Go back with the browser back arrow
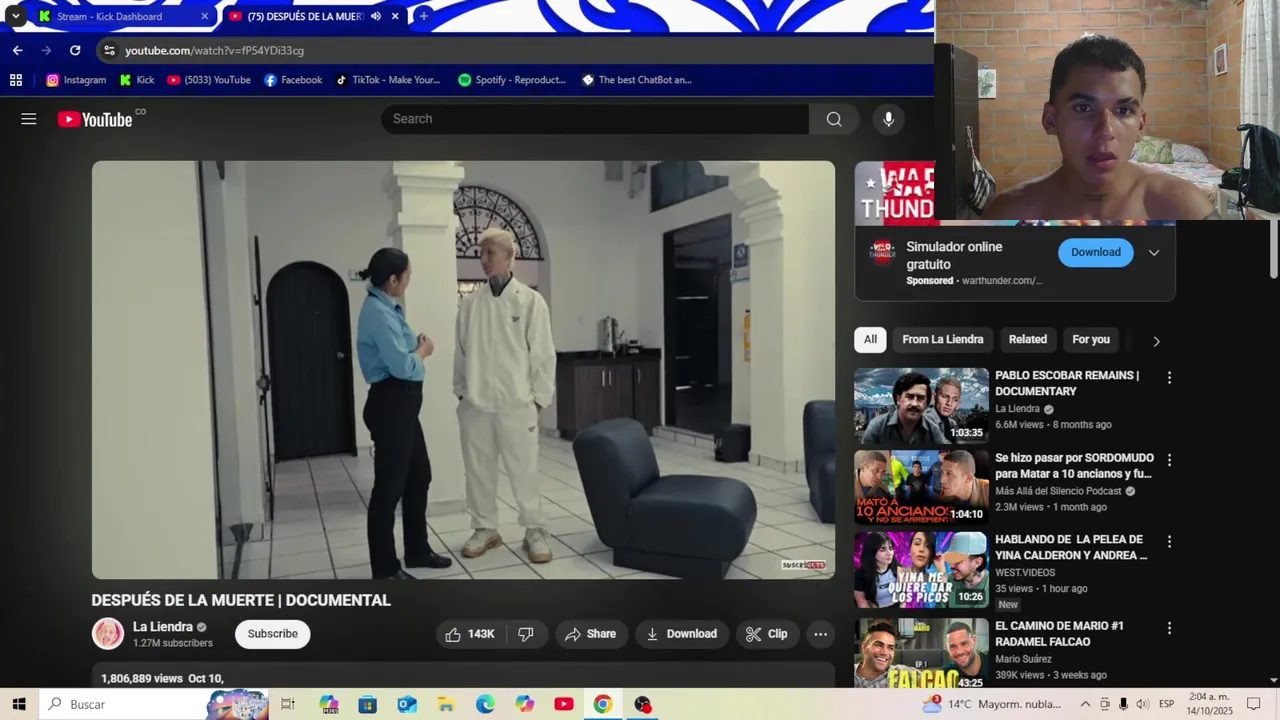The image size is (1280, 720). click(x=17, y=50)
